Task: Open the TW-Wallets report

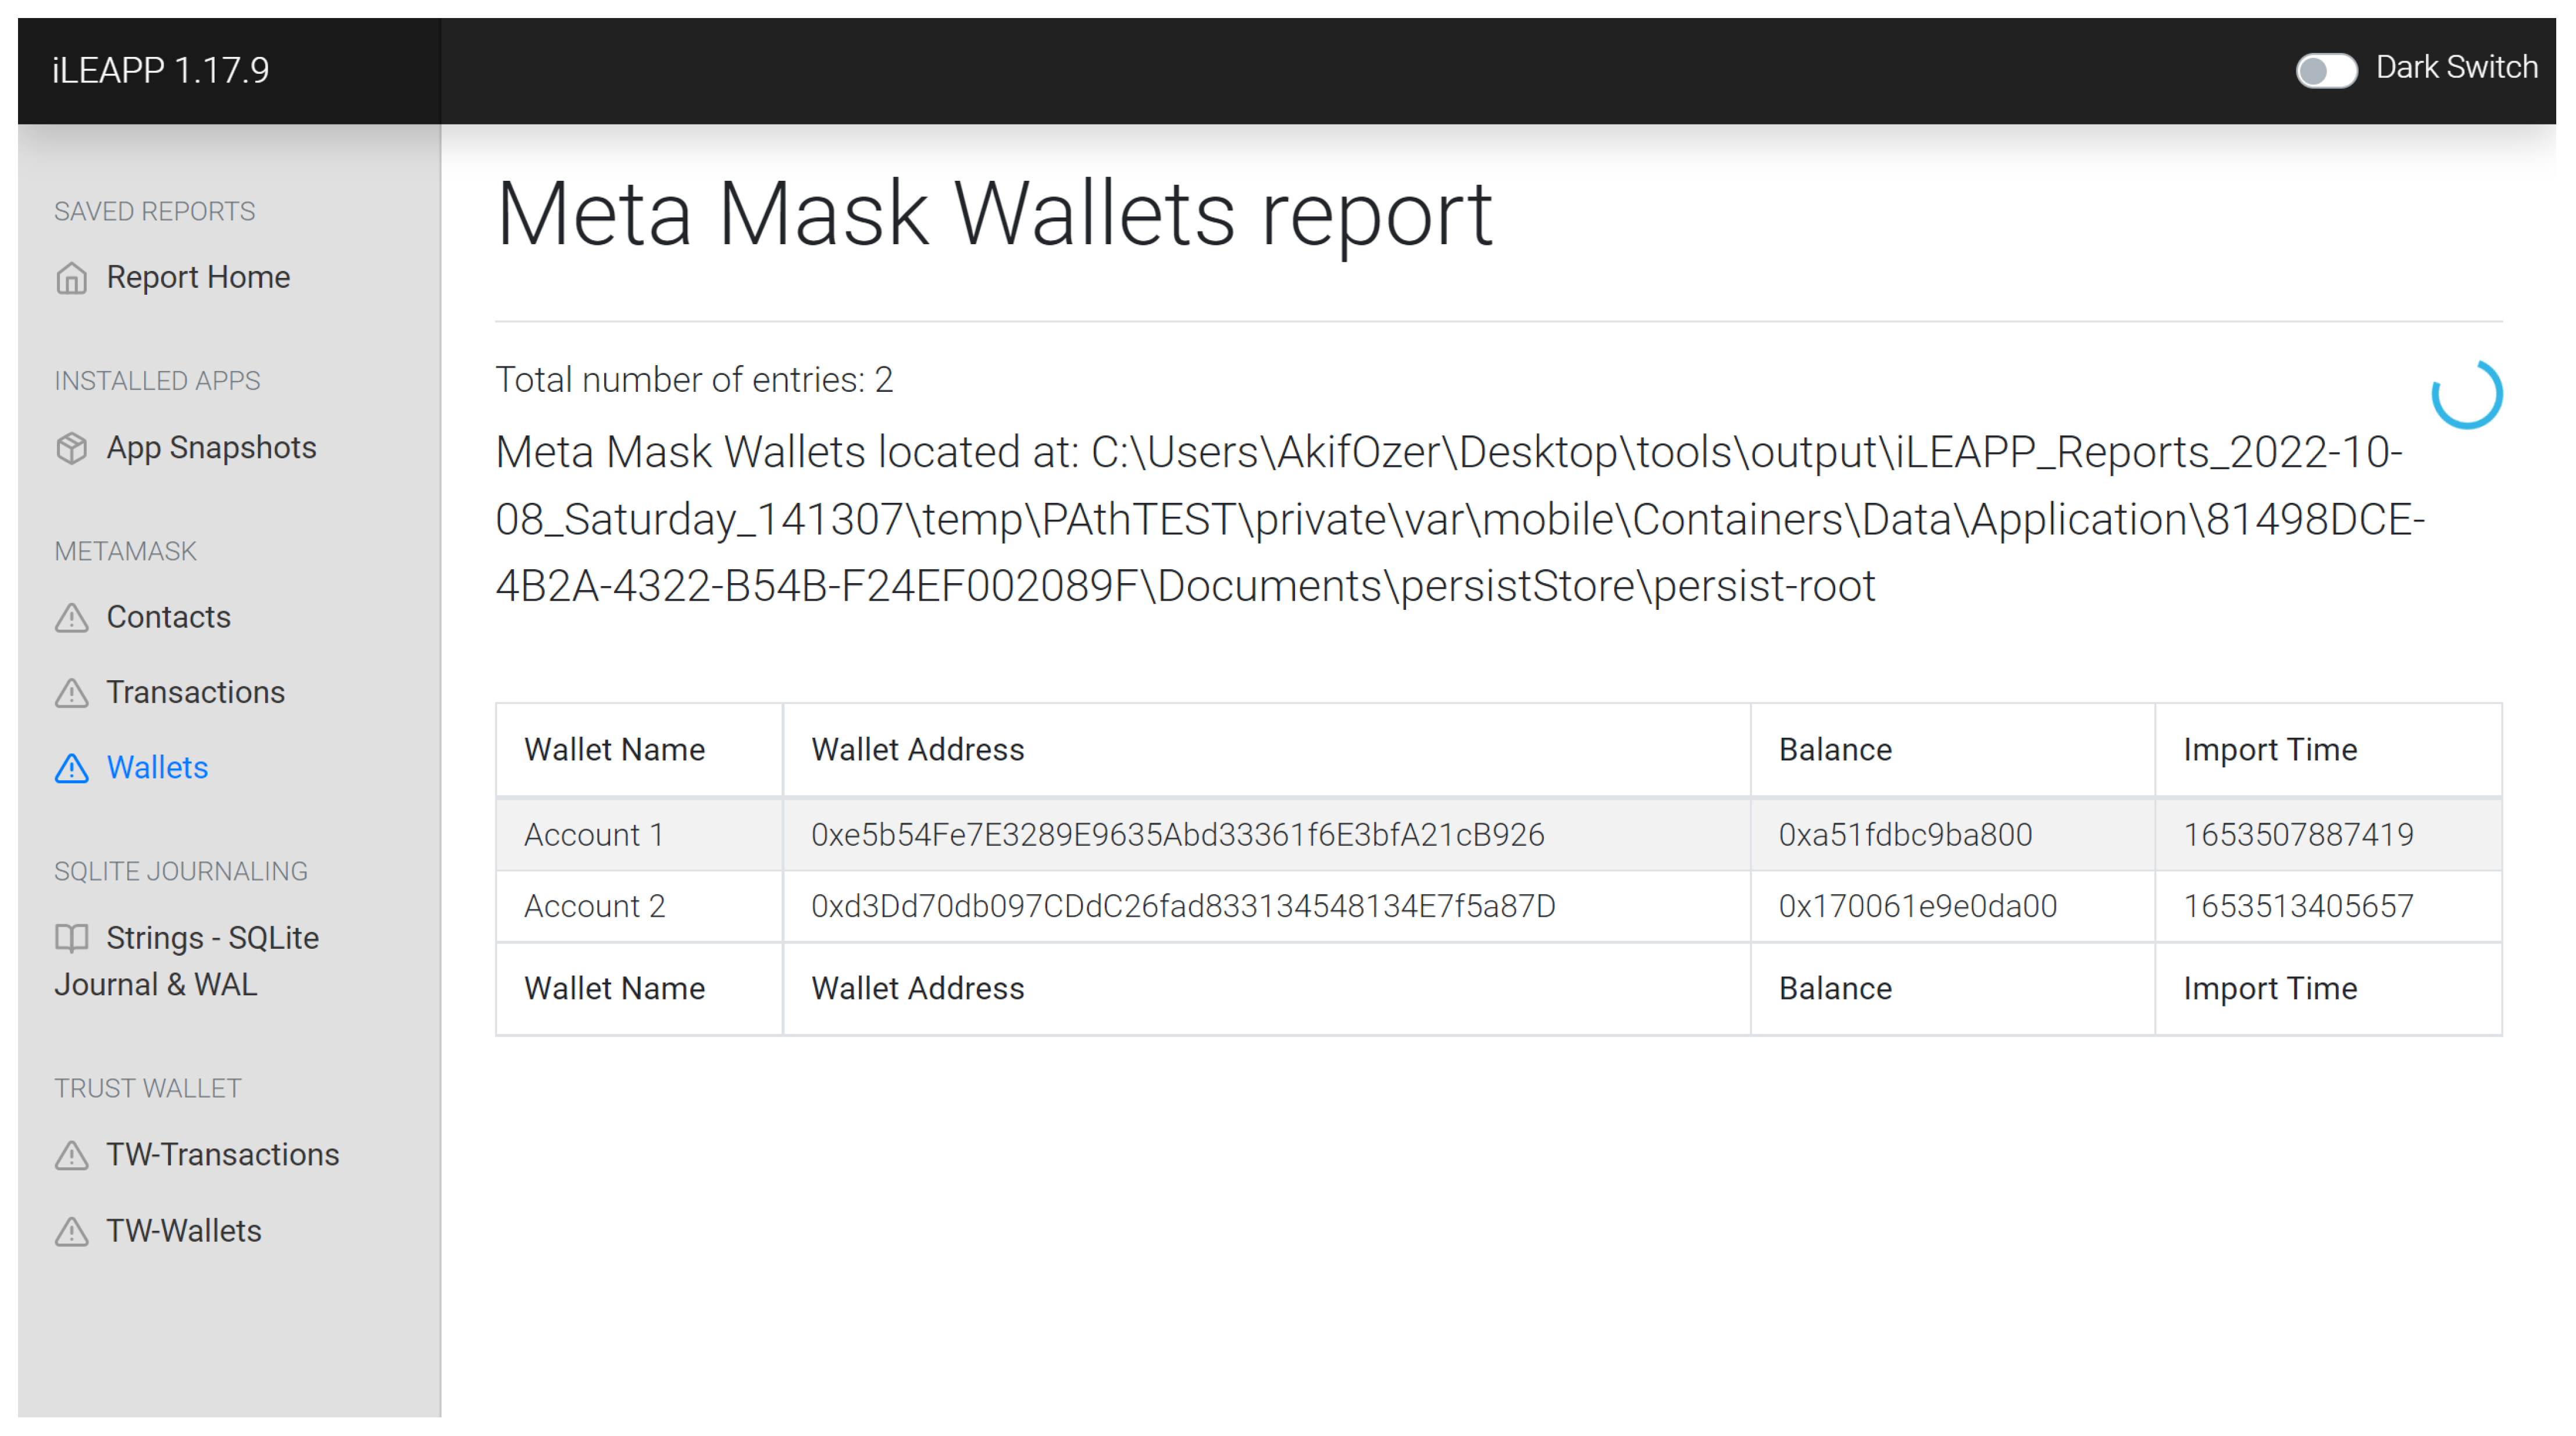Action: 184,1230
